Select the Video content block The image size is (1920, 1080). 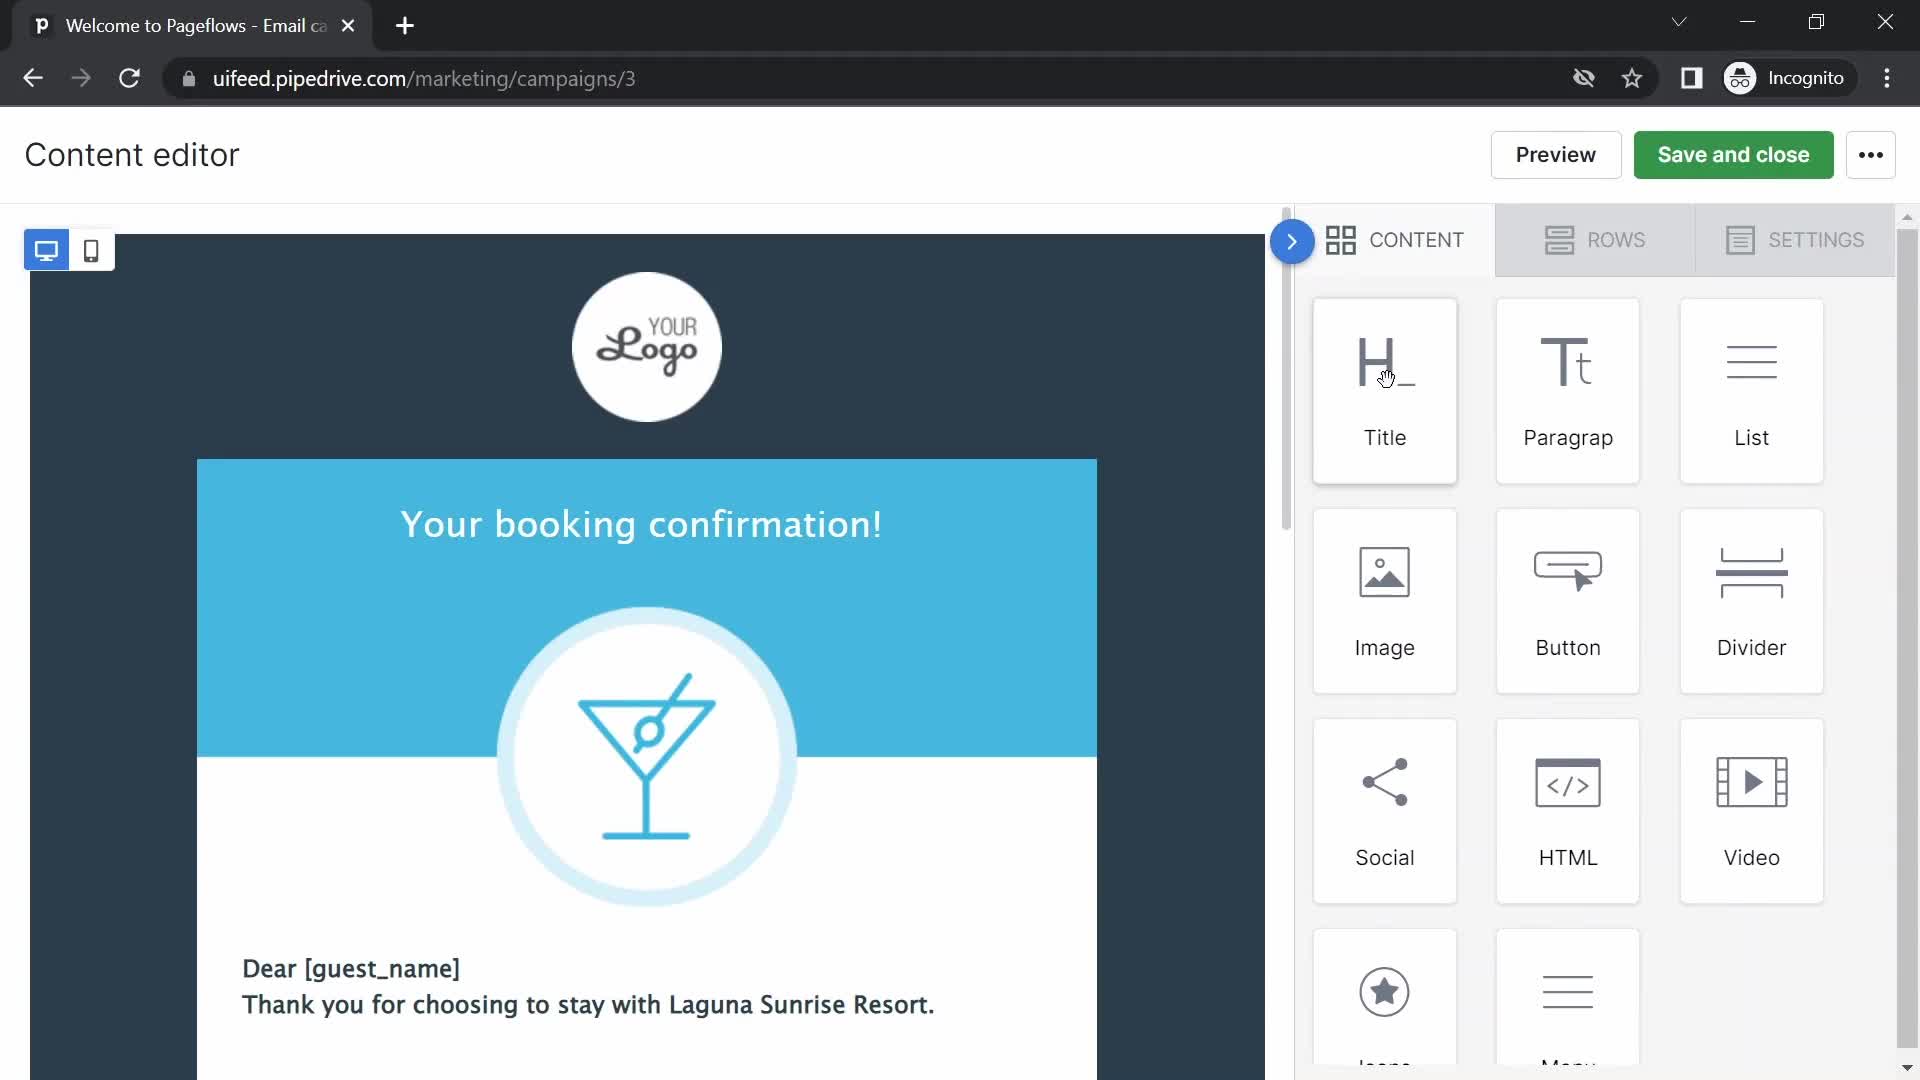coord(1751,810)
